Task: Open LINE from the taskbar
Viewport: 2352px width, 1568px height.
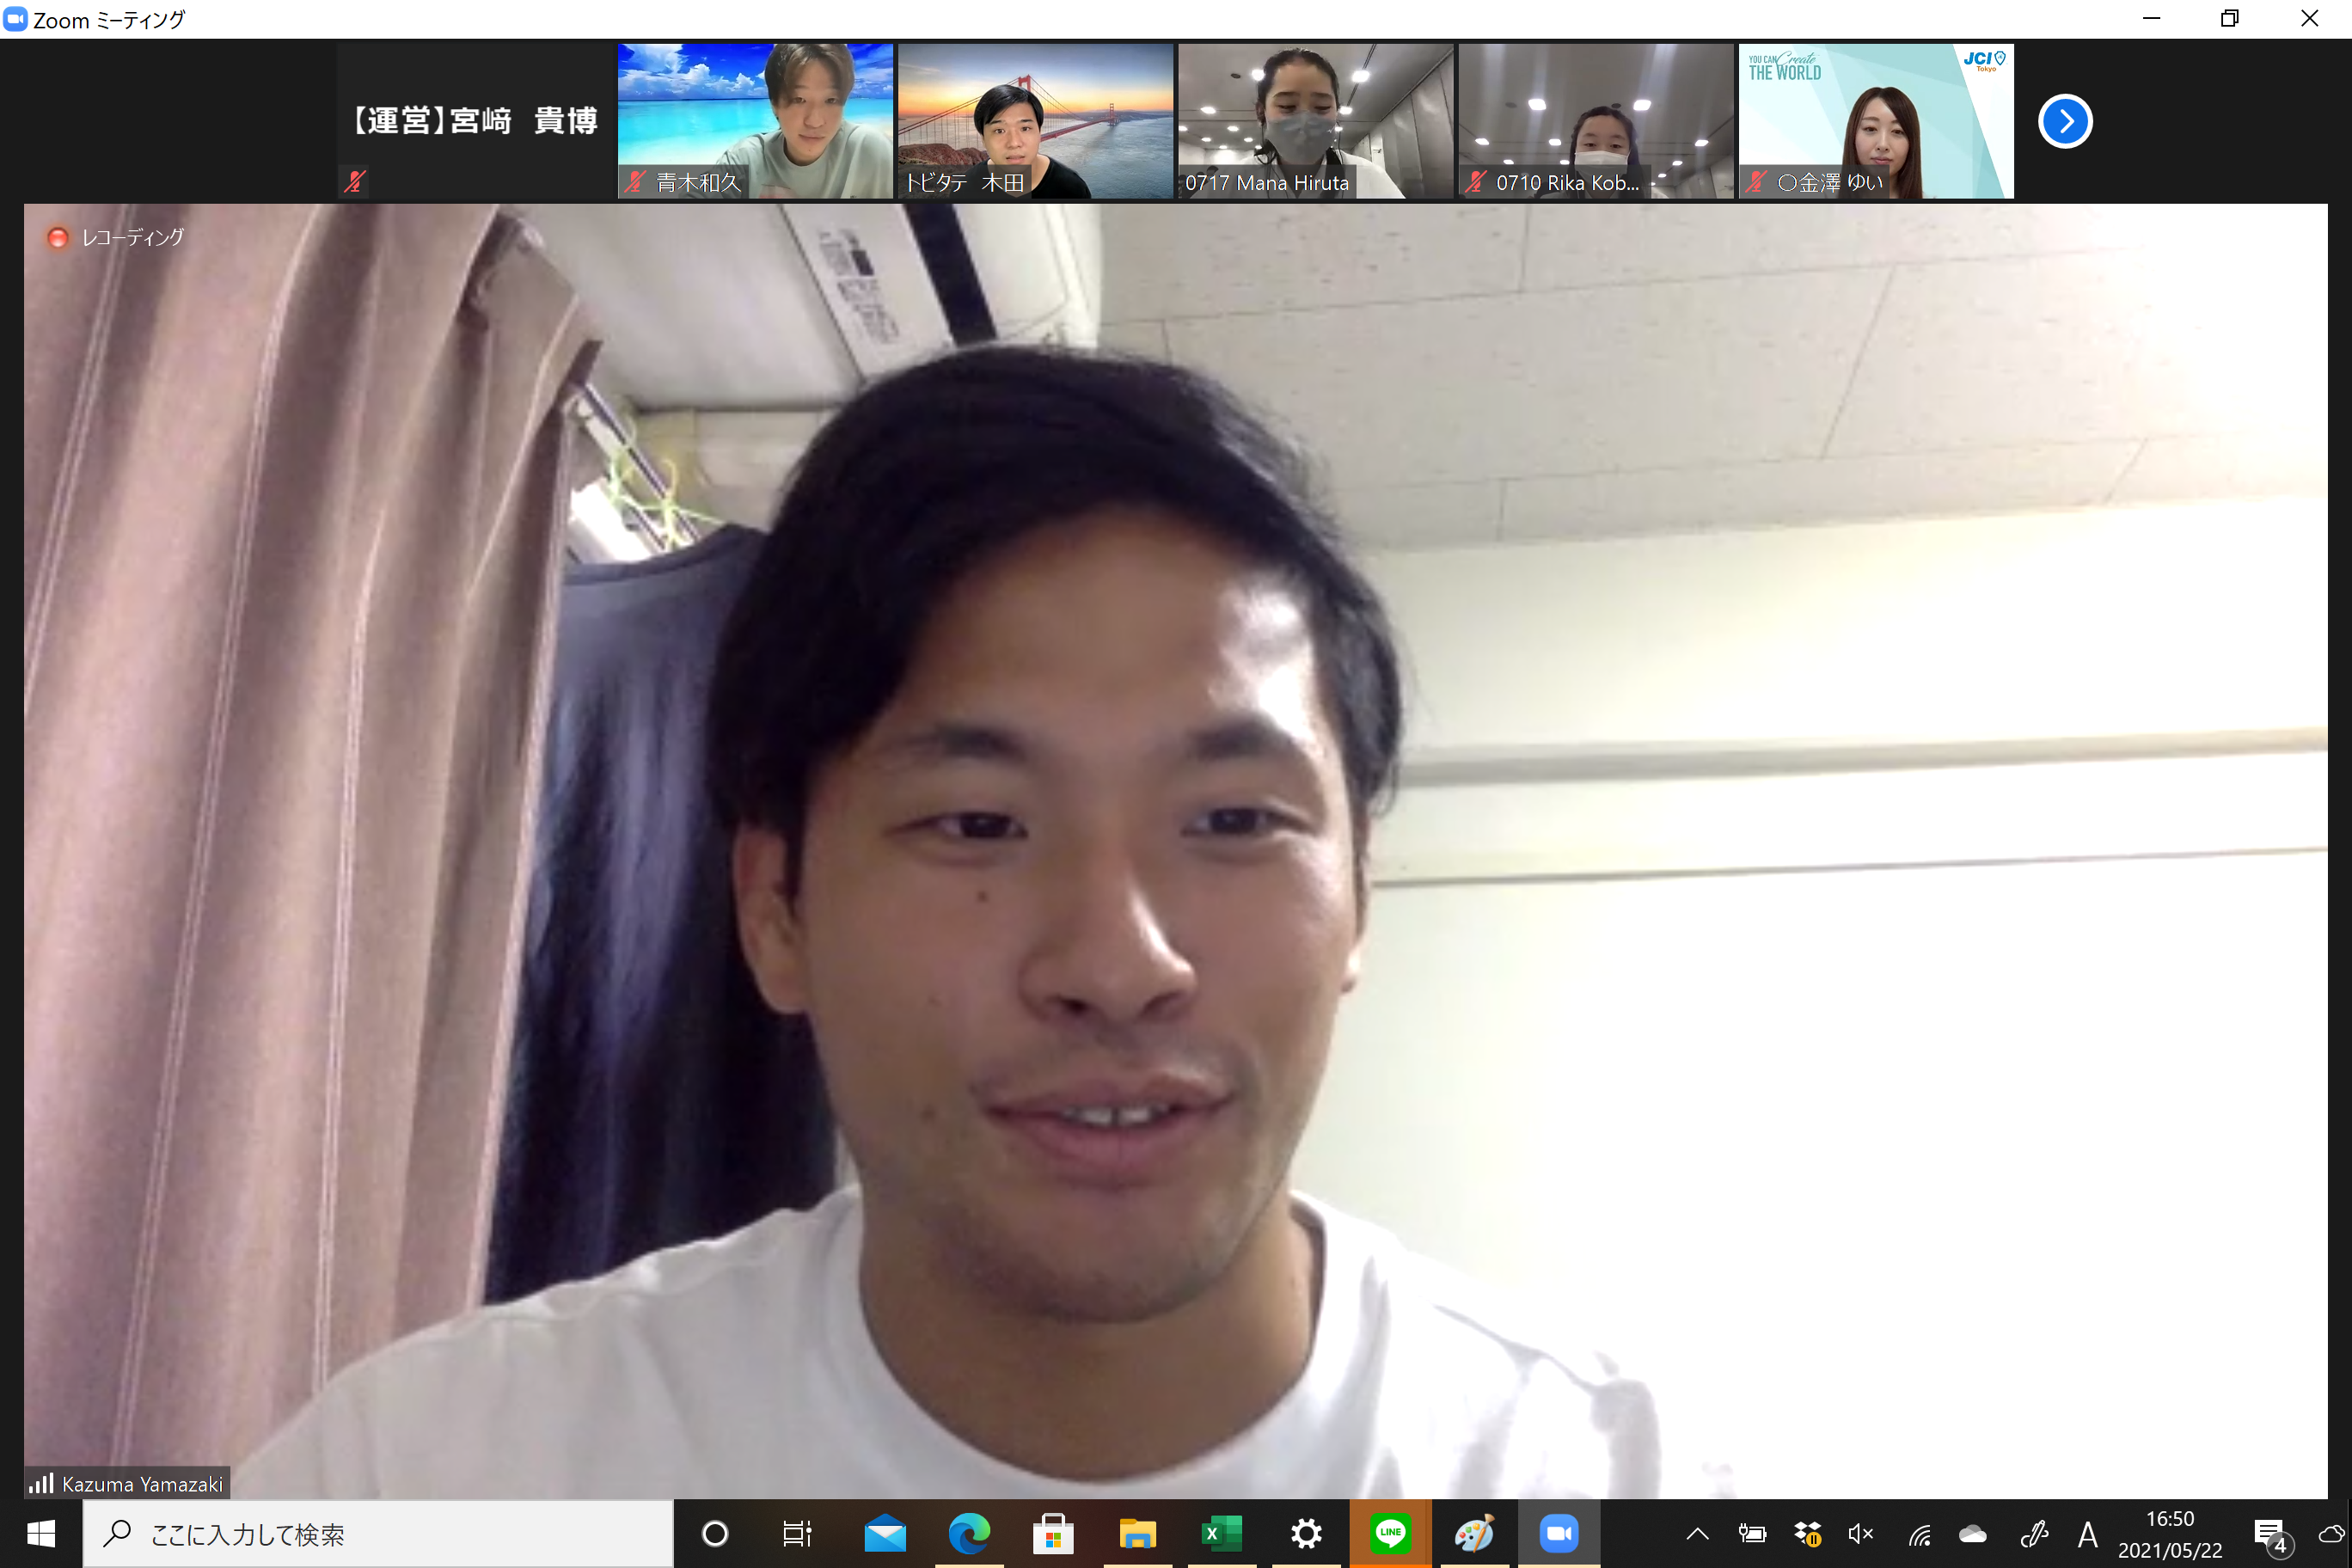Action: click(x=1389, y=1533)
